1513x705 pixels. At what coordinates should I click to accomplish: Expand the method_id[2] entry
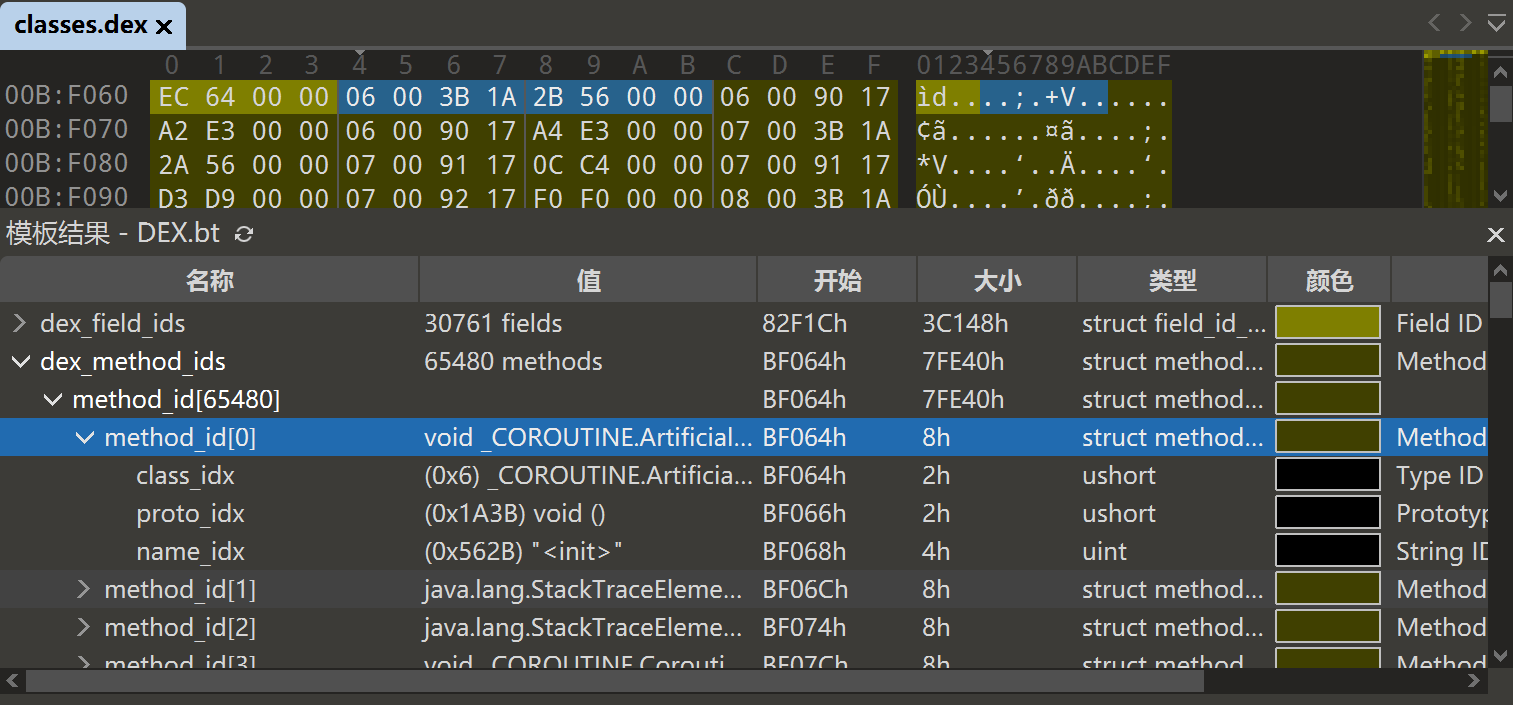pyautogui.click(x=84, y=628)
